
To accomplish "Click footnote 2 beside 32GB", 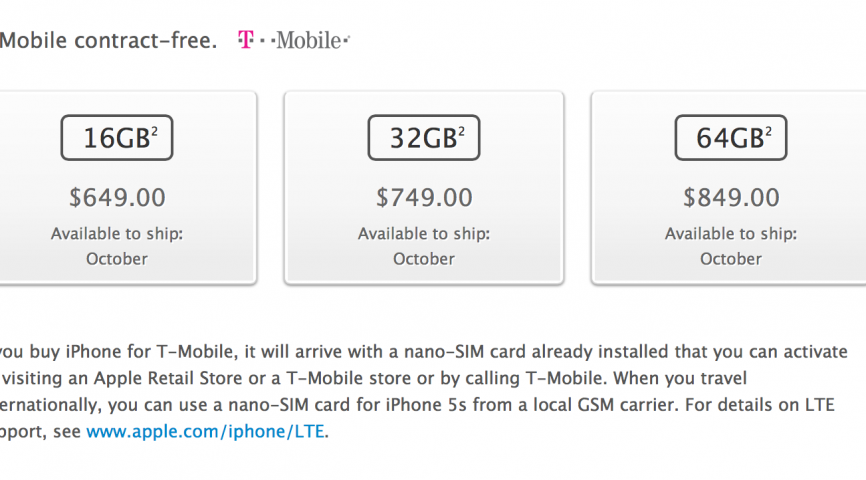I will click(461, 131).
